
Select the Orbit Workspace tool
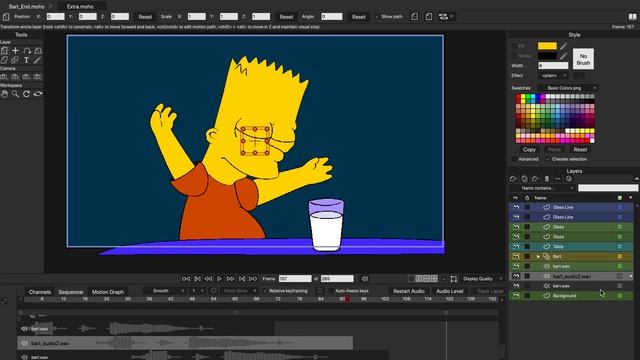click(x=38, y=94)
